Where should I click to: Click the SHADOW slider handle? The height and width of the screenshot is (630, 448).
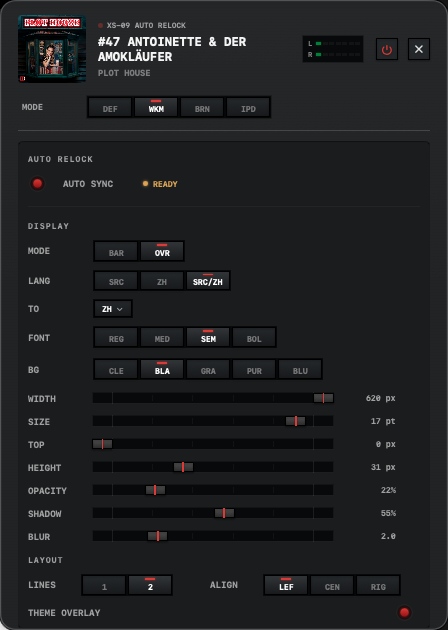pyautogui.click(x=224, y=513)
